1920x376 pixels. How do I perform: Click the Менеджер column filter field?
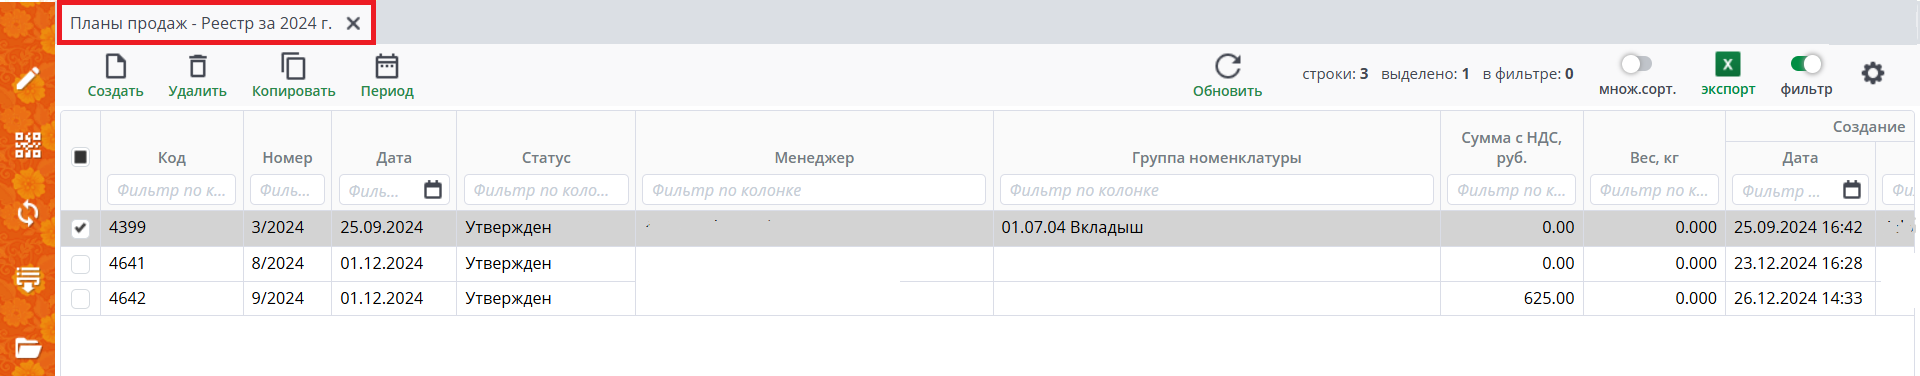click(x=814, y=190)
